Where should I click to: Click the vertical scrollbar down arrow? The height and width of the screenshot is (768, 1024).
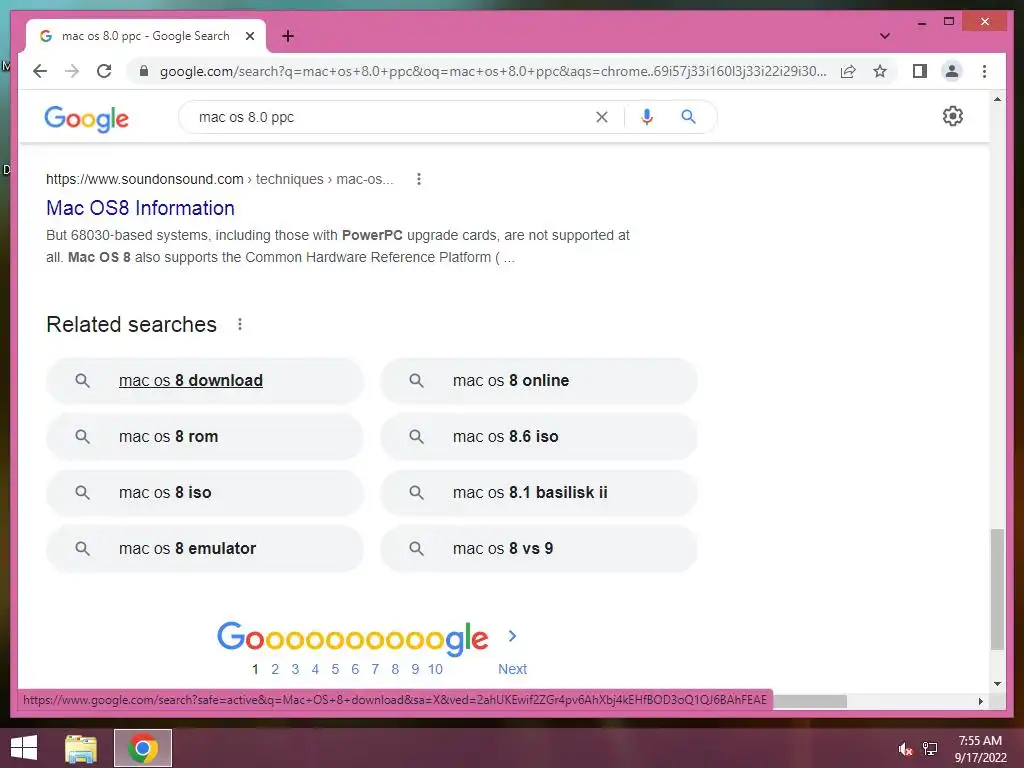[x=997, y=684]
